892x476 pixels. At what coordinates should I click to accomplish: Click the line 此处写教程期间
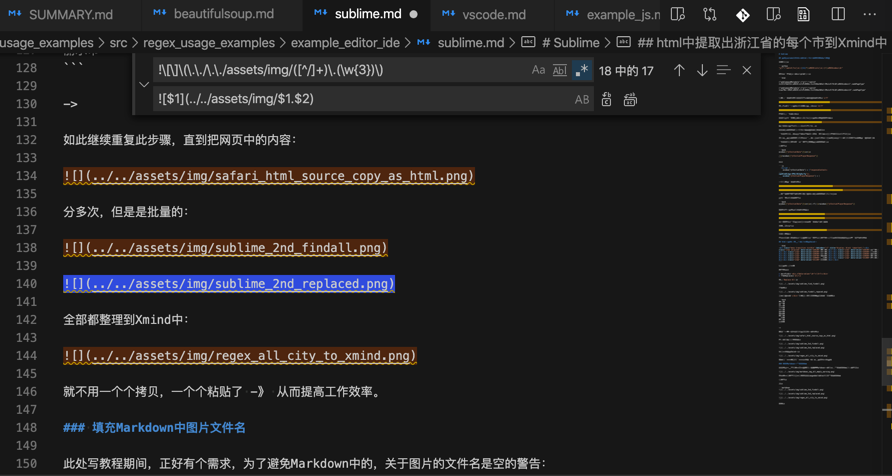304,463
